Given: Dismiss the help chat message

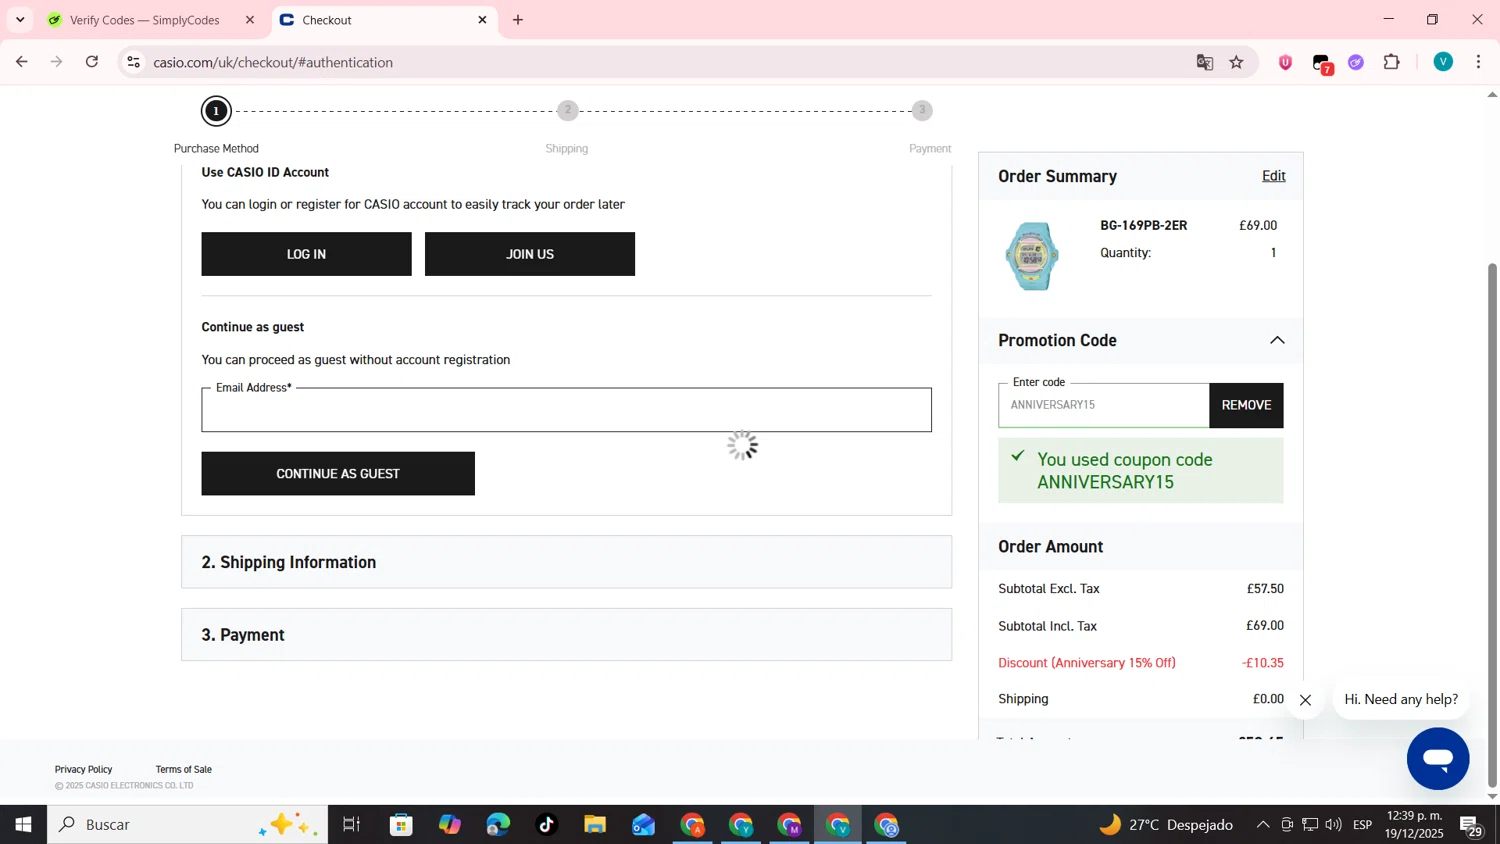Looking at the screenshot, I should (x=1305, y=700).
